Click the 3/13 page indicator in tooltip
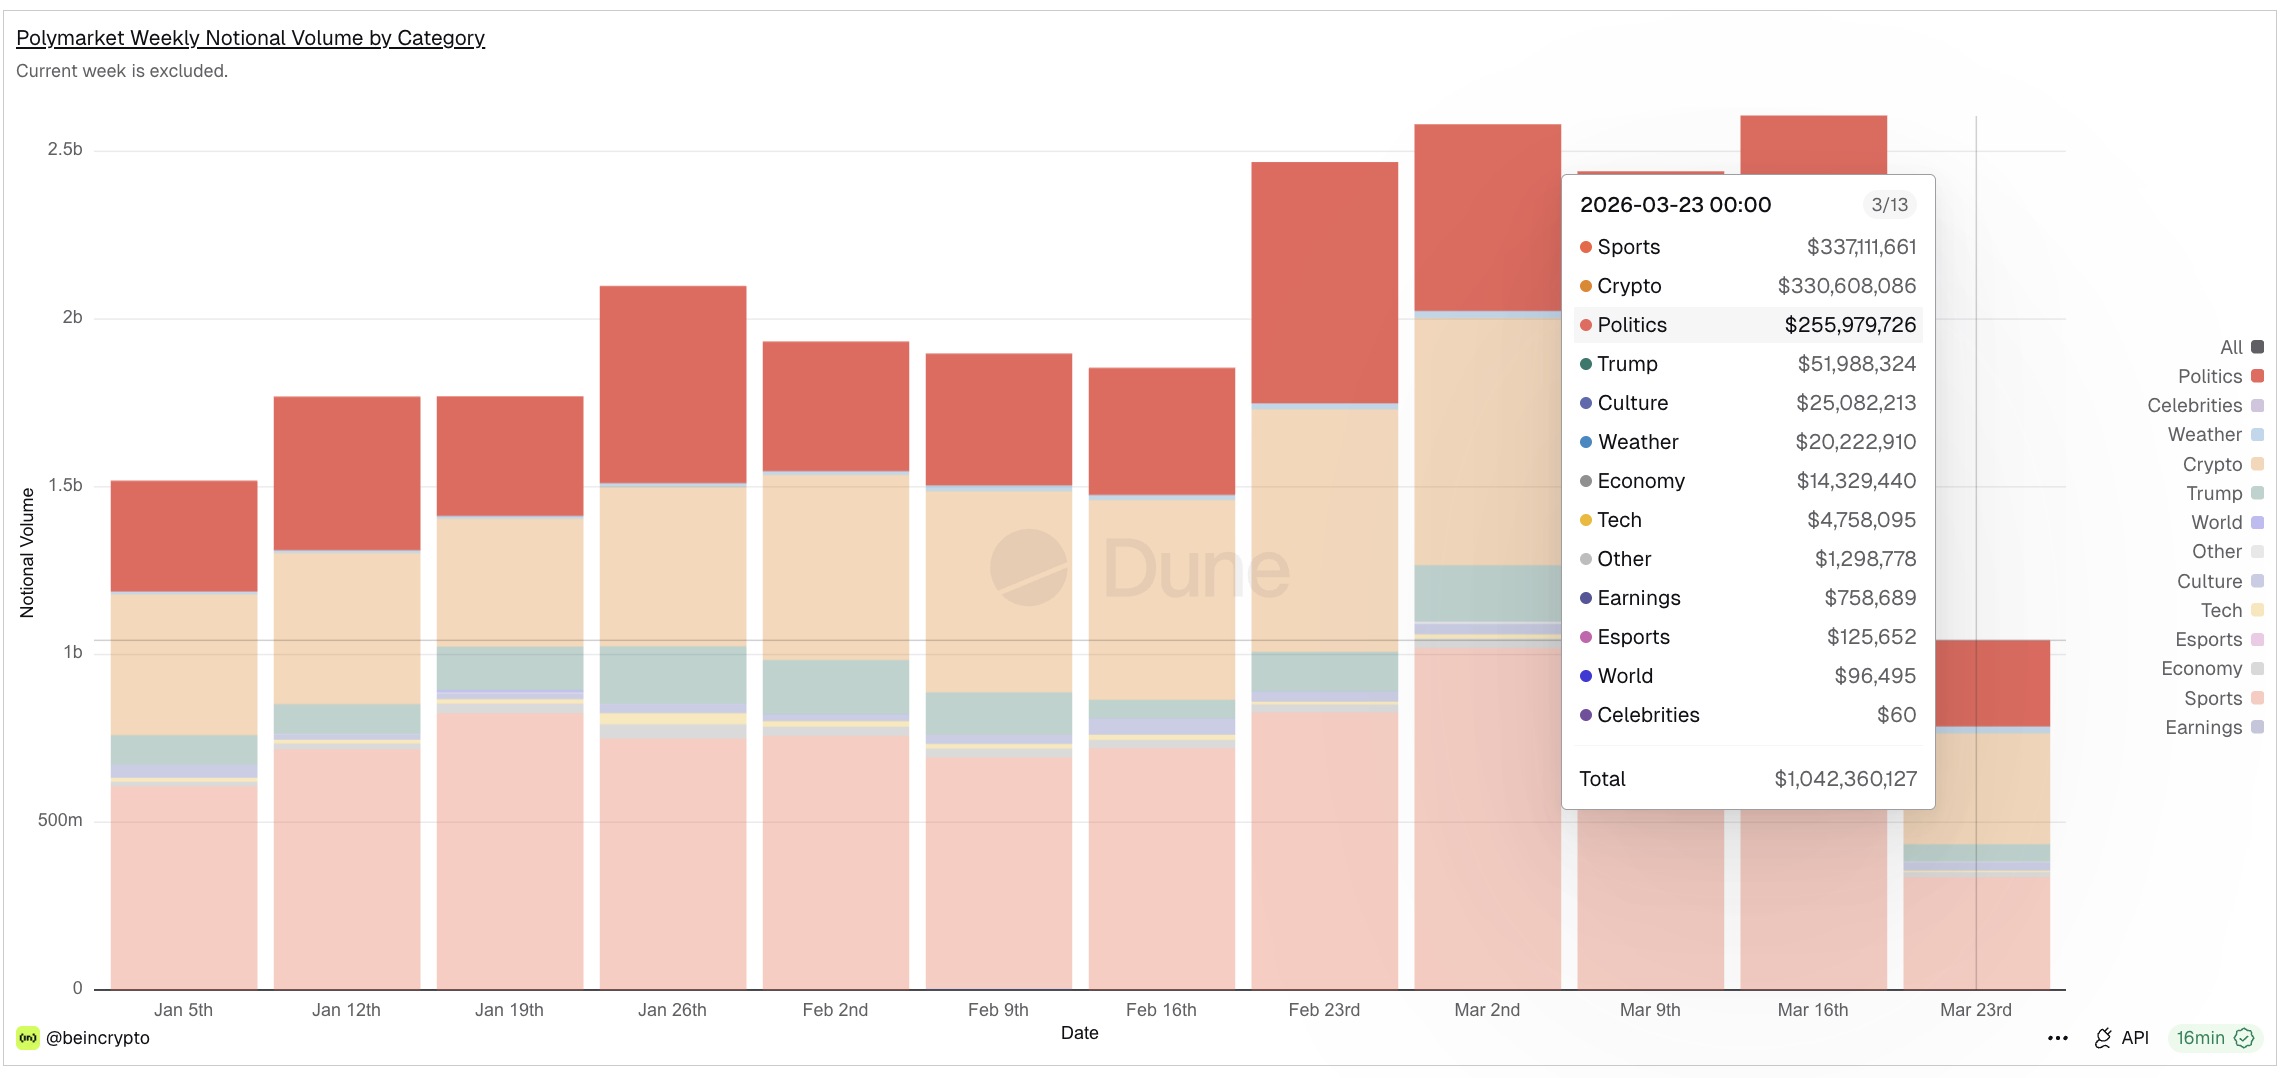This screenshot has width=2290, height=1078. click(x=1889, y=205)
